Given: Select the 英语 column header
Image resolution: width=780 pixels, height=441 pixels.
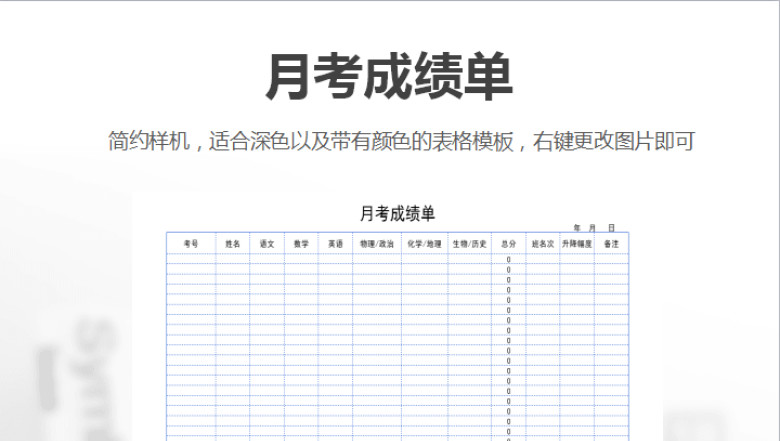Looking at the screenshot, I should pyautogui.click(x=336, y=244).
